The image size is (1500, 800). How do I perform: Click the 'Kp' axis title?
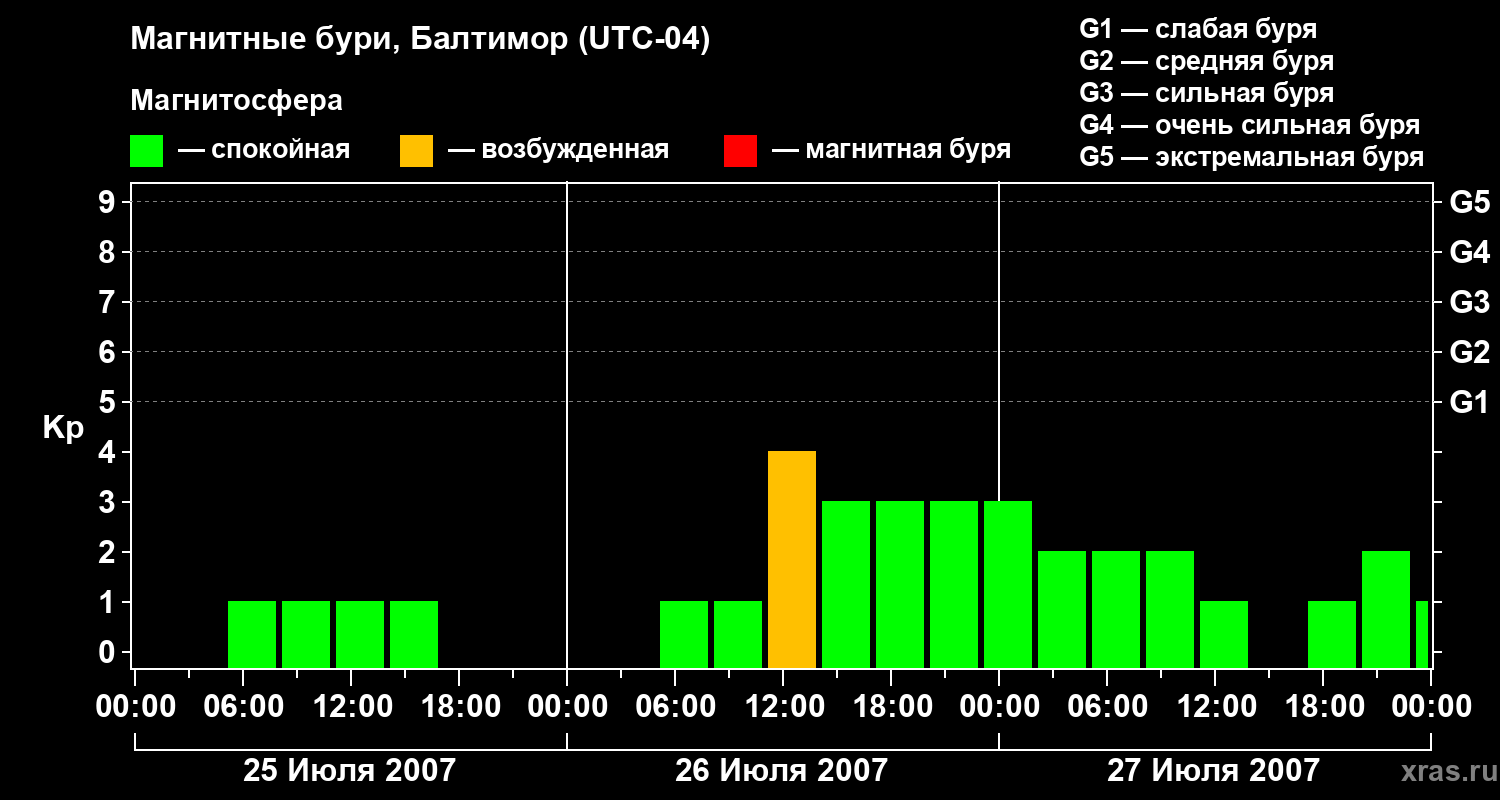[63, 428]
